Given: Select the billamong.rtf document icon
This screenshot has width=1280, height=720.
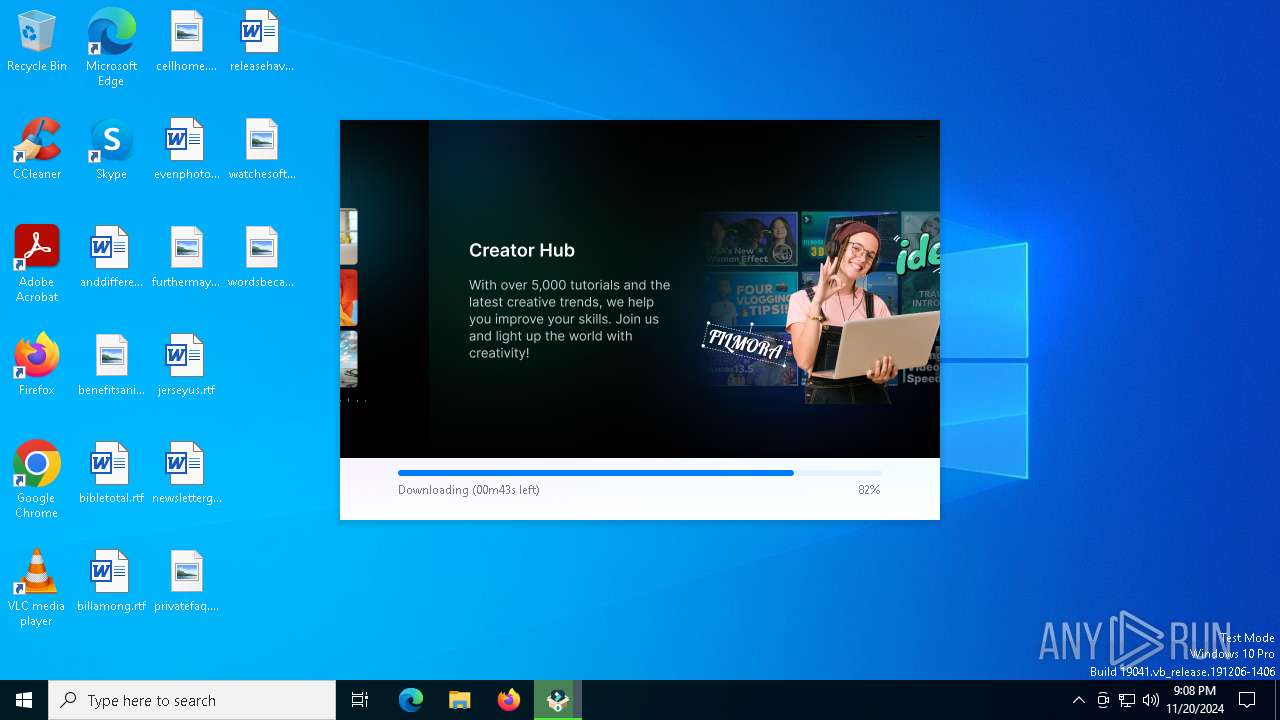Looking at the screenshot, I should pos(111,581).
